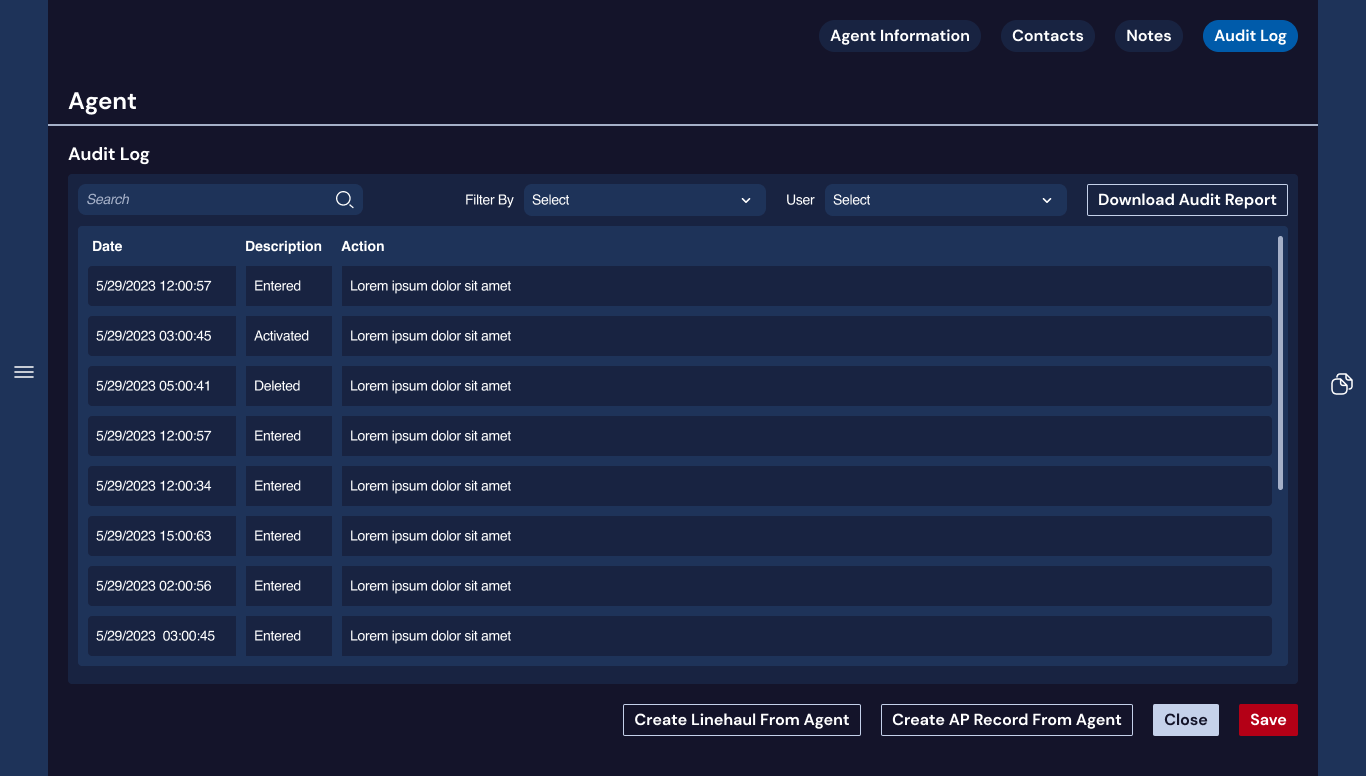Click action text in Activated row
Image resolution: width=1366 pixels, height=776 pixels.
point(430,336)
